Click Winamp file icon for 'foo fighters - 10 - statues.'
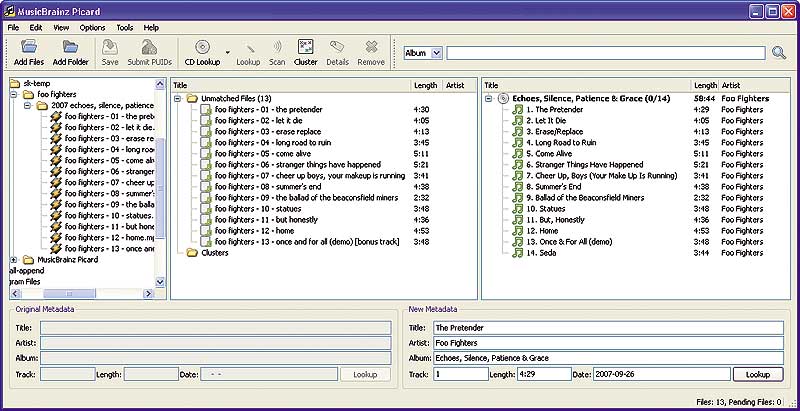 [x=56, y=216]
